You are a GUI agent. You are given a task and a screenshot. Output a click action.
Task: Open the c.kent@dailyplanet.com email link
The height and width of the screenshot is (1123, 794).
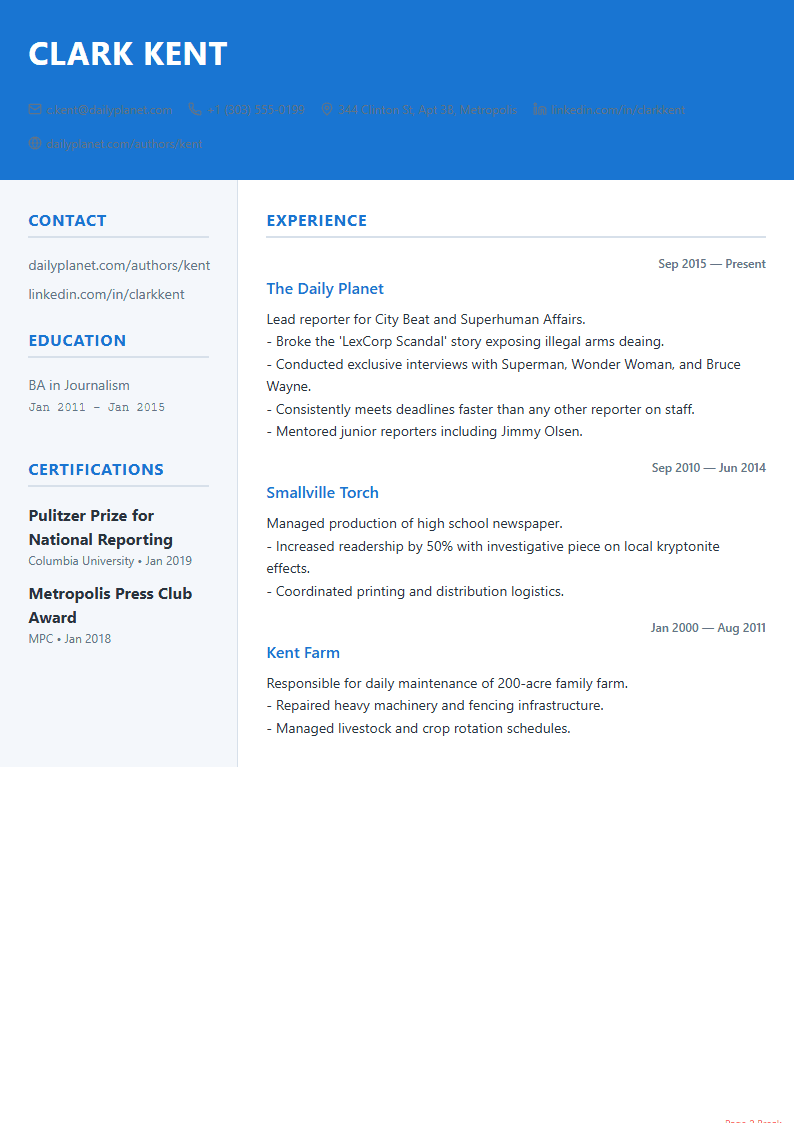(110, 109)
